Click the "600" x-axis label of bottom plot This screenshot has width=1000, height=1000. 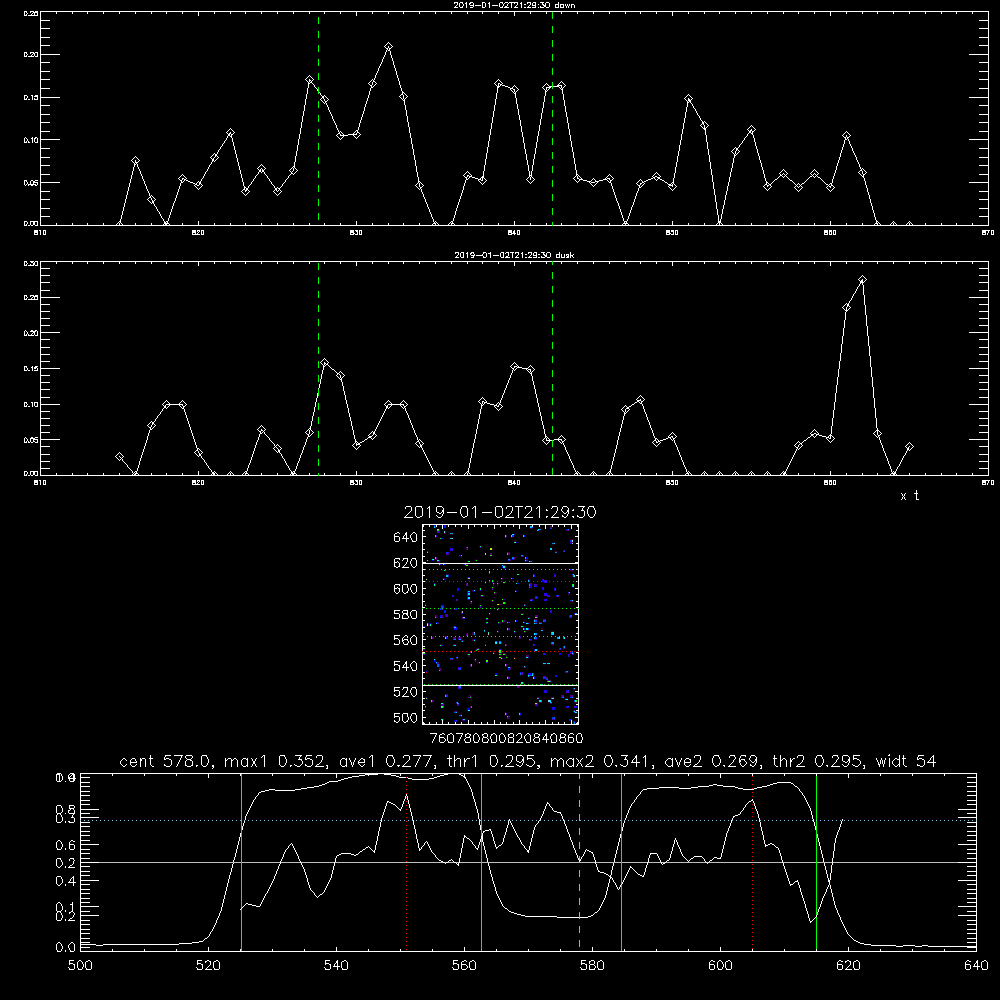pos(720,966)
